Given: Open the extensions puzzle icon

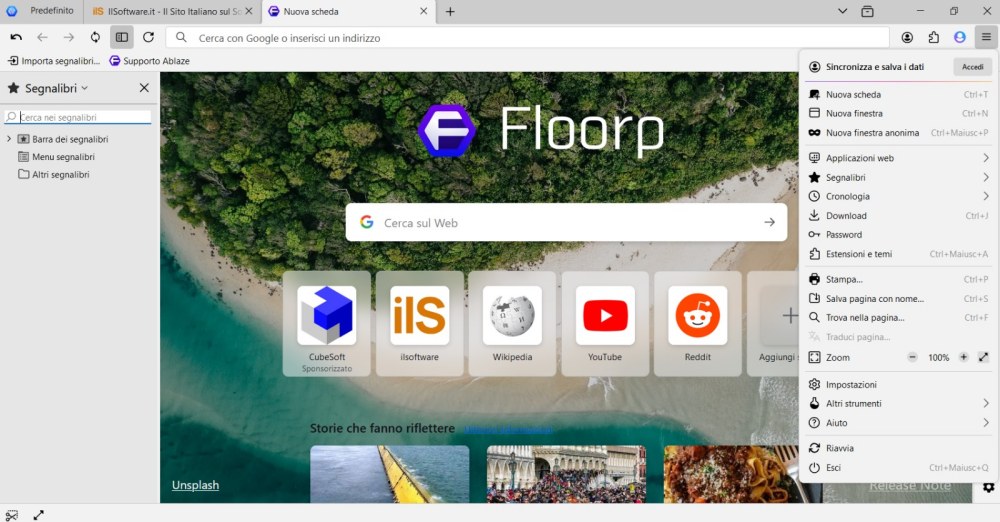Looking at the screenshot, I should click(934, 38).
